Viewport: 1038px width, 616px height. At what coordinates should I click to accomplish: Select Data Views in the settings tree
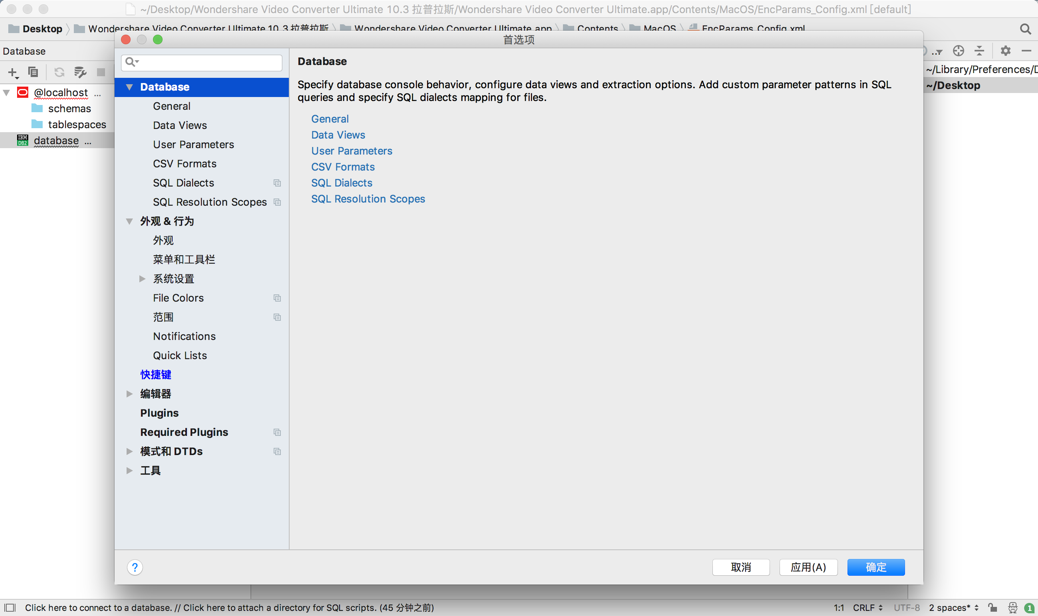(x=179, y=125)
